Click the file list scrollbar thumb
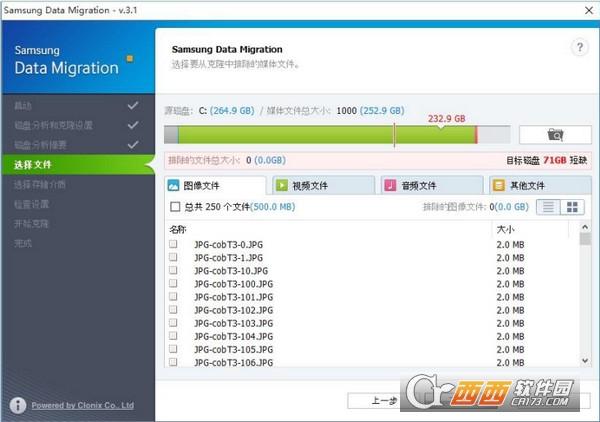The height and width of the screenshot is (422, 600). point(585,239)
